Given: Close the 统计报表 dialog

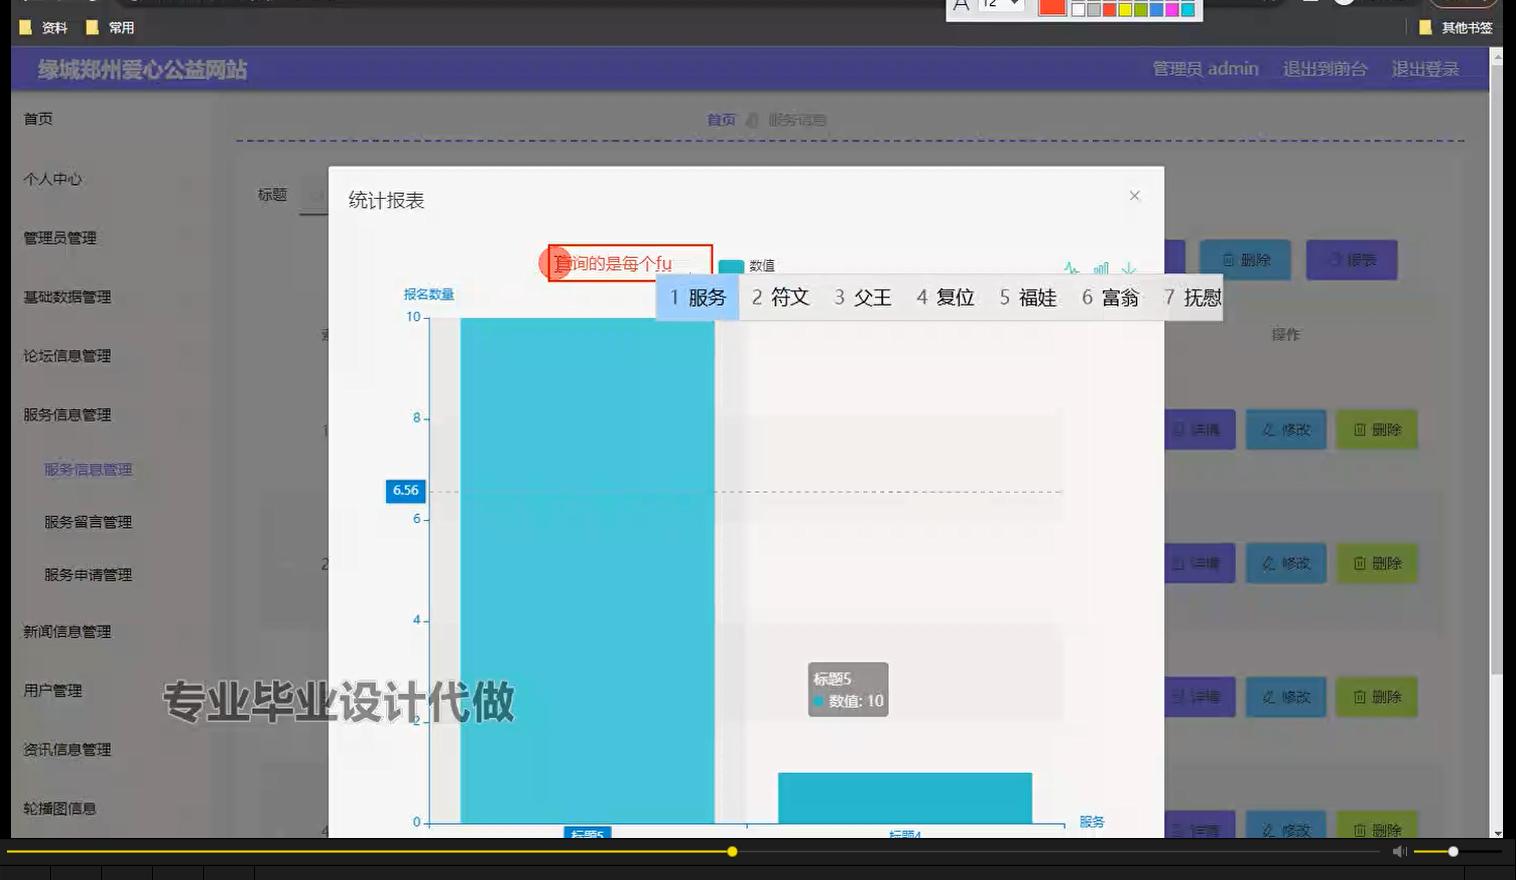Looking at the screenshot, I should 1134,196.
